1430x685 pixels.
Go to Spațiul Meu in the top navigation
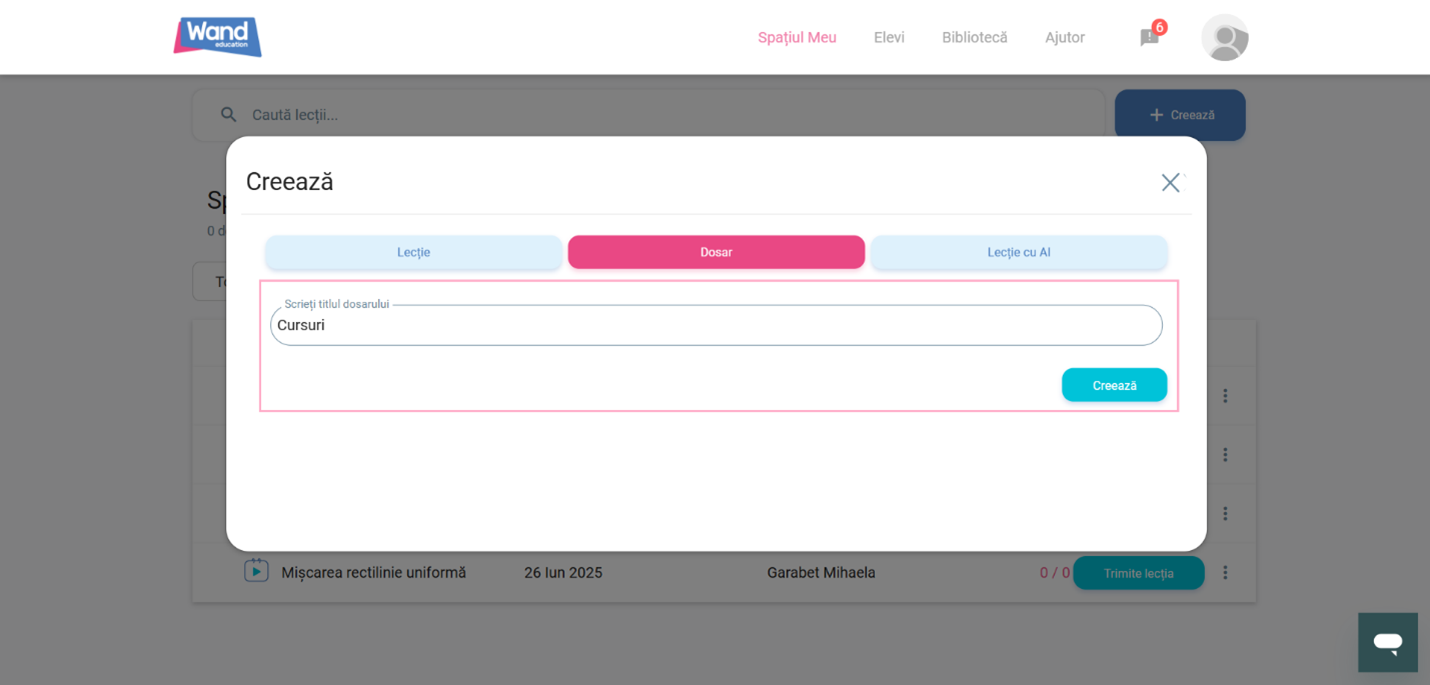point(796,38)
